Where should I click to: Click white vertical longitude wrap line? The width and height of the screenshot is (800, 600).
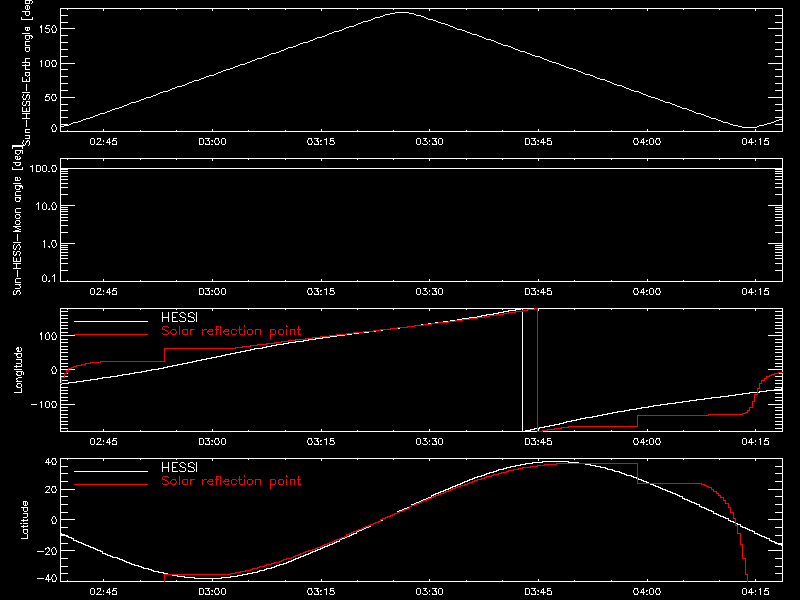tap(522, 371)
